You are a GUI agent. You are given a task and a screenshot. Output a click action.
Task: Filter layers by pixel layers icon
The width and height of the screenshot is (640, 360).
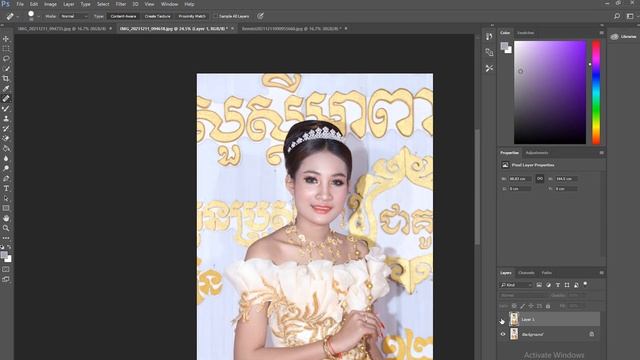[x=539, y=285]
